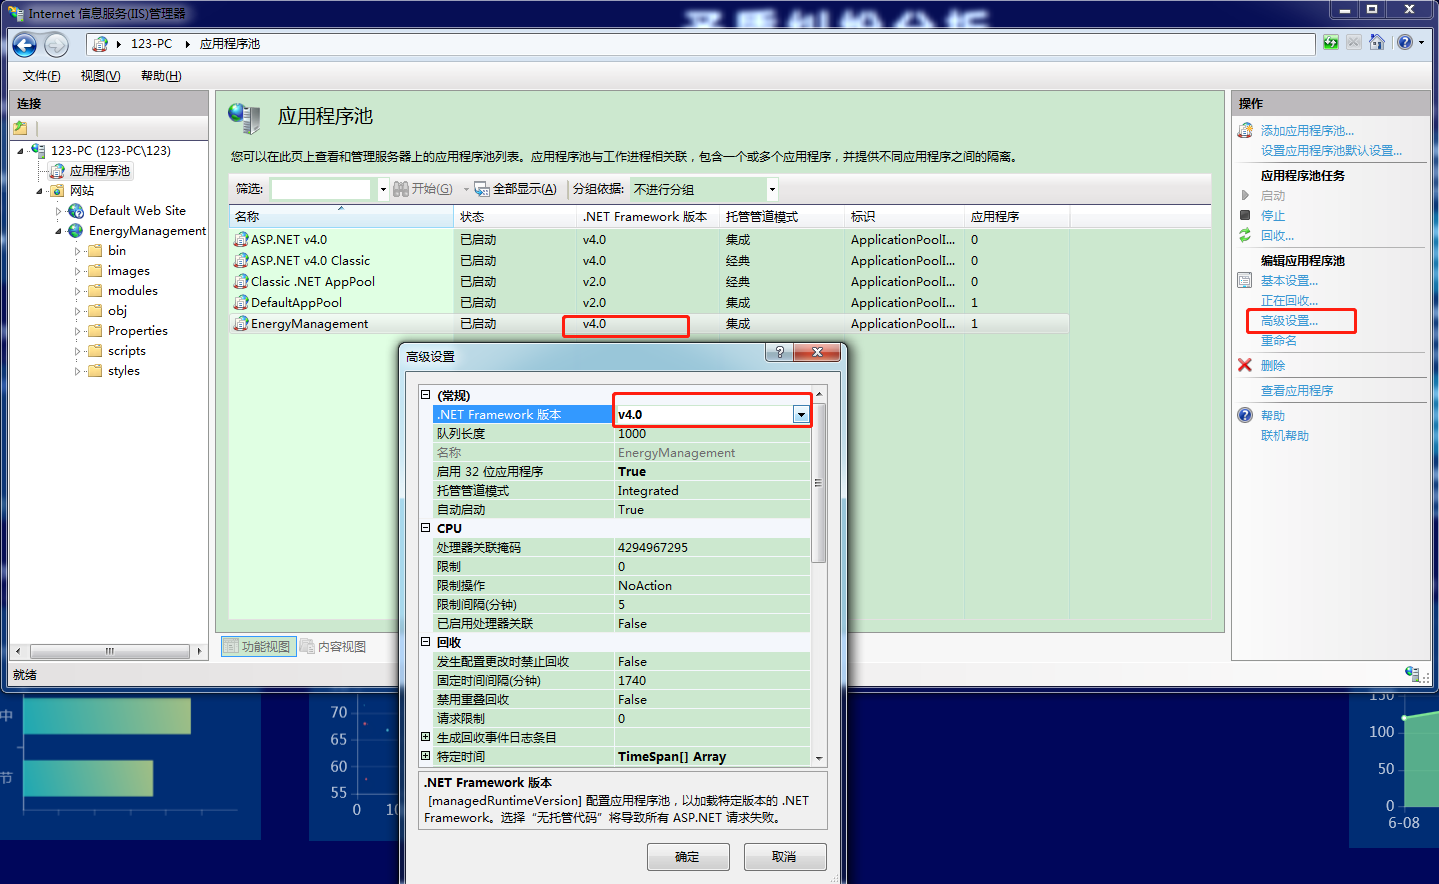Image resolution: width=1439 pixels, height=884 pixels.
Task: Expand the images folder in tree
Action: coord(77,271)
